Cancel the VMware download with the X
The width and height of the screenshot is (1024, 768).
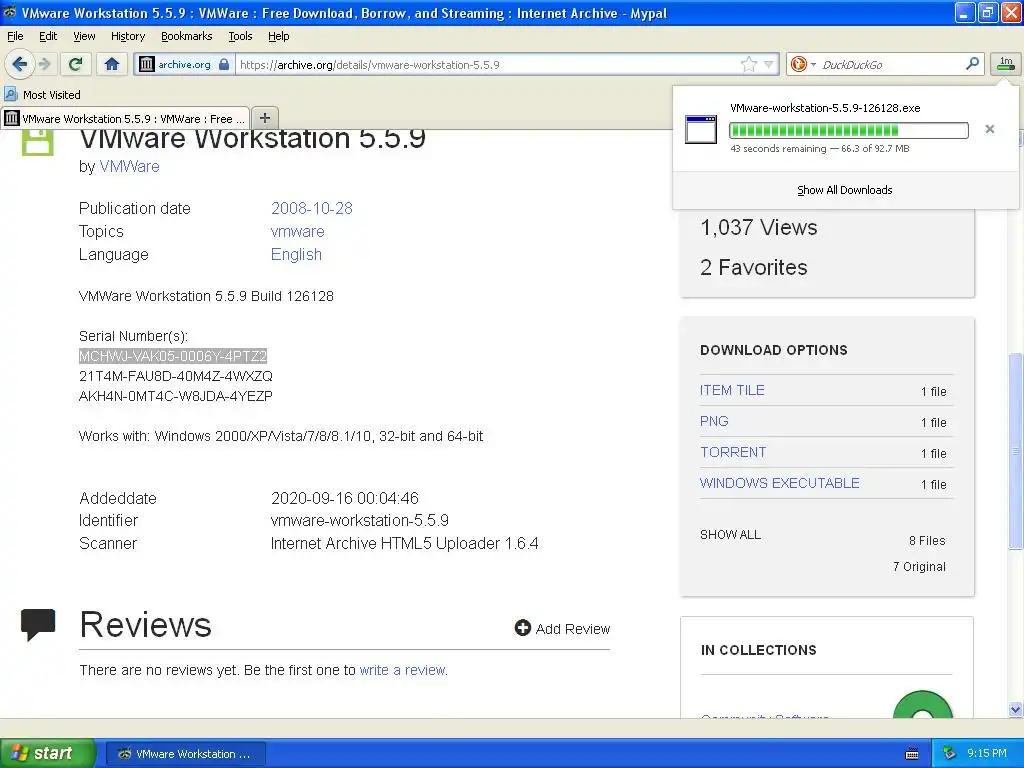click(989, 129)
